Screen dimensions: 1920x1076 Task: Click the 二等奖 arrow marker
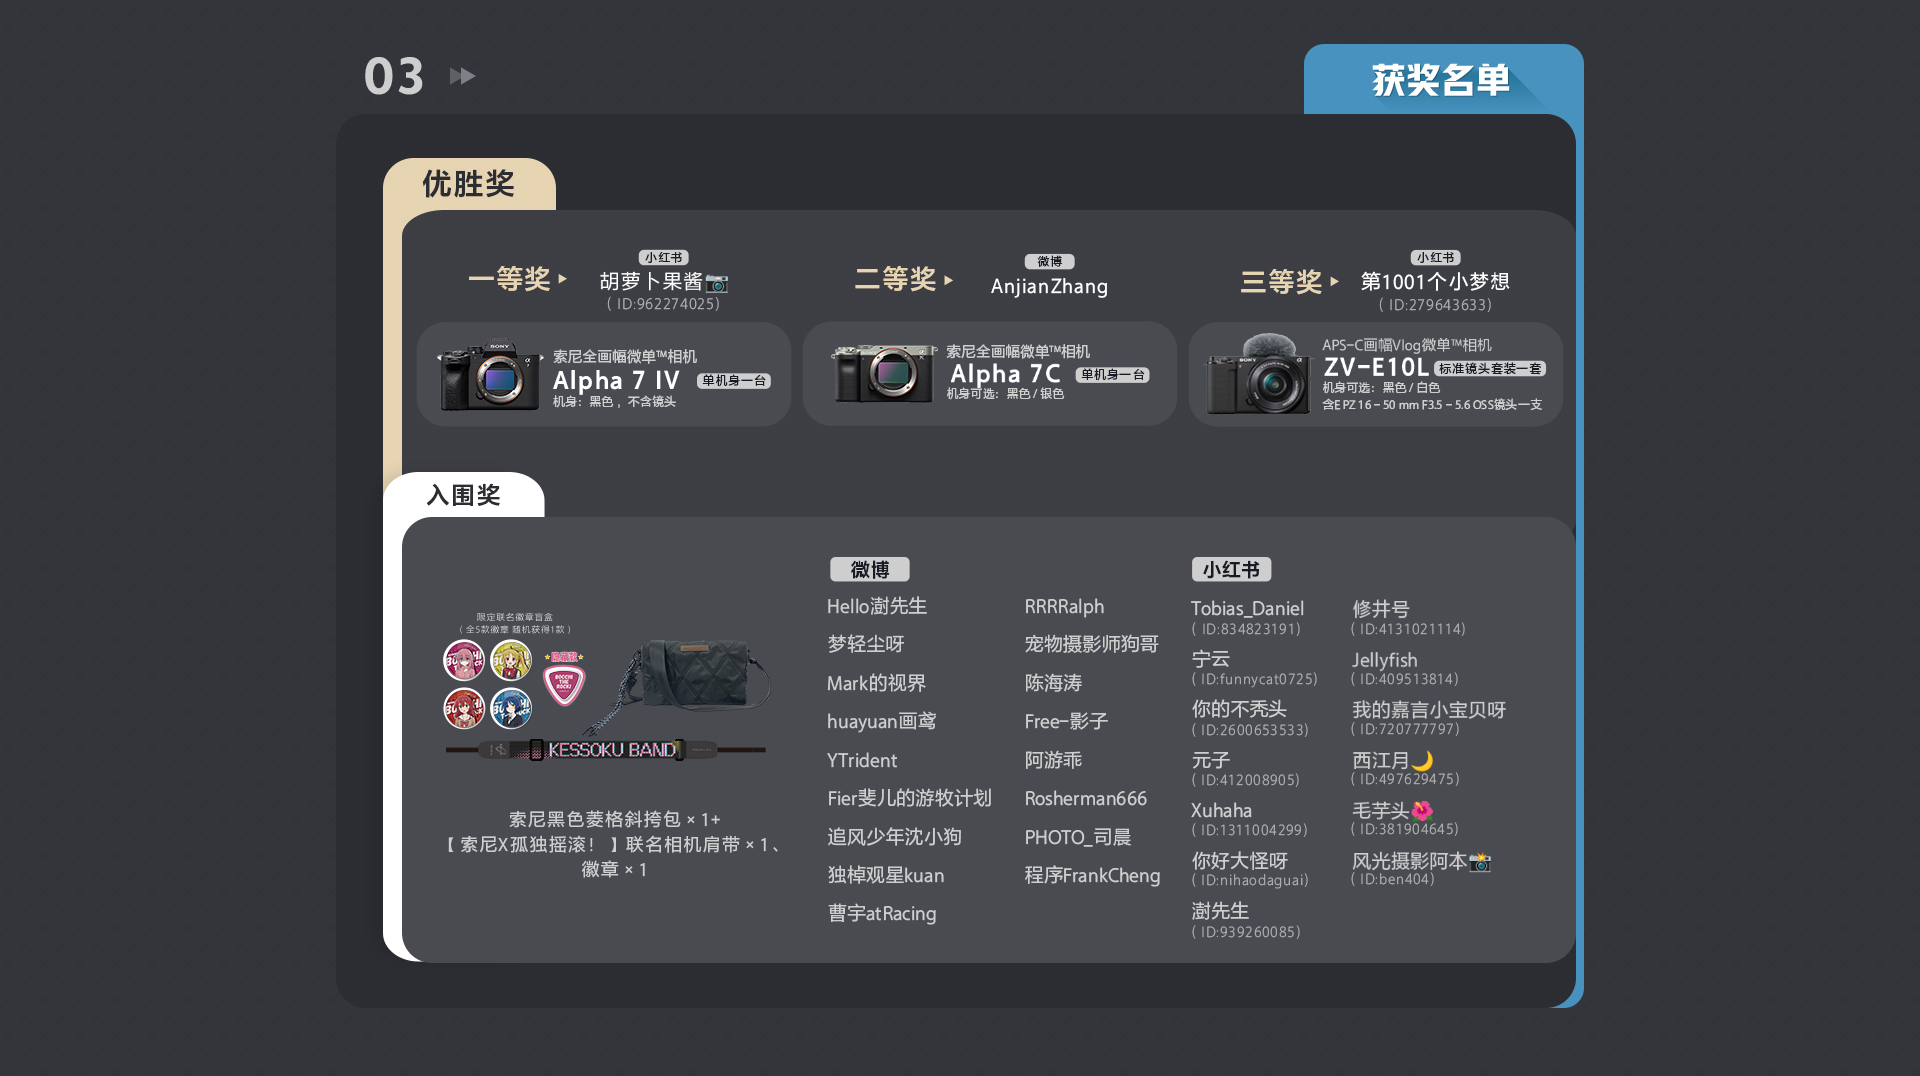click(949, 280)
